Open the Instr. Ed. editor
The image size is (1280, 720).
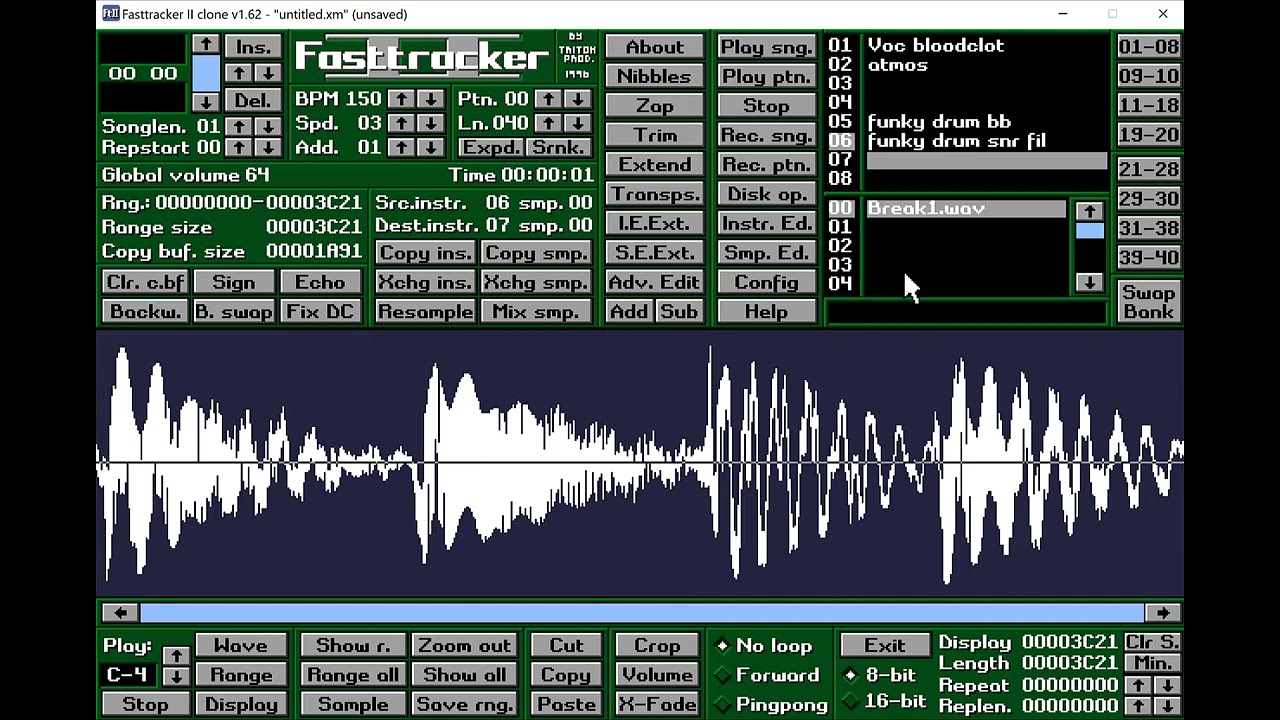pos(766,223)
